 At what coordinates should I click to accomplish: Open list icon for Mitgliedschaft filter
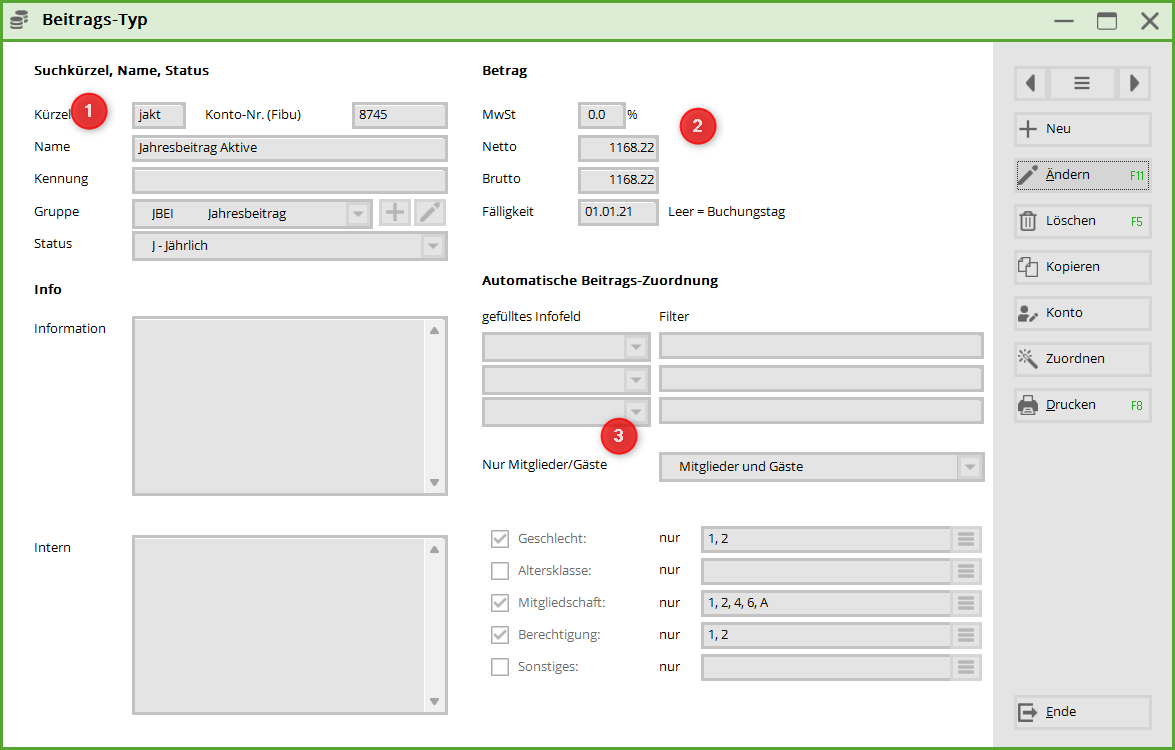(x=966, y=603)
